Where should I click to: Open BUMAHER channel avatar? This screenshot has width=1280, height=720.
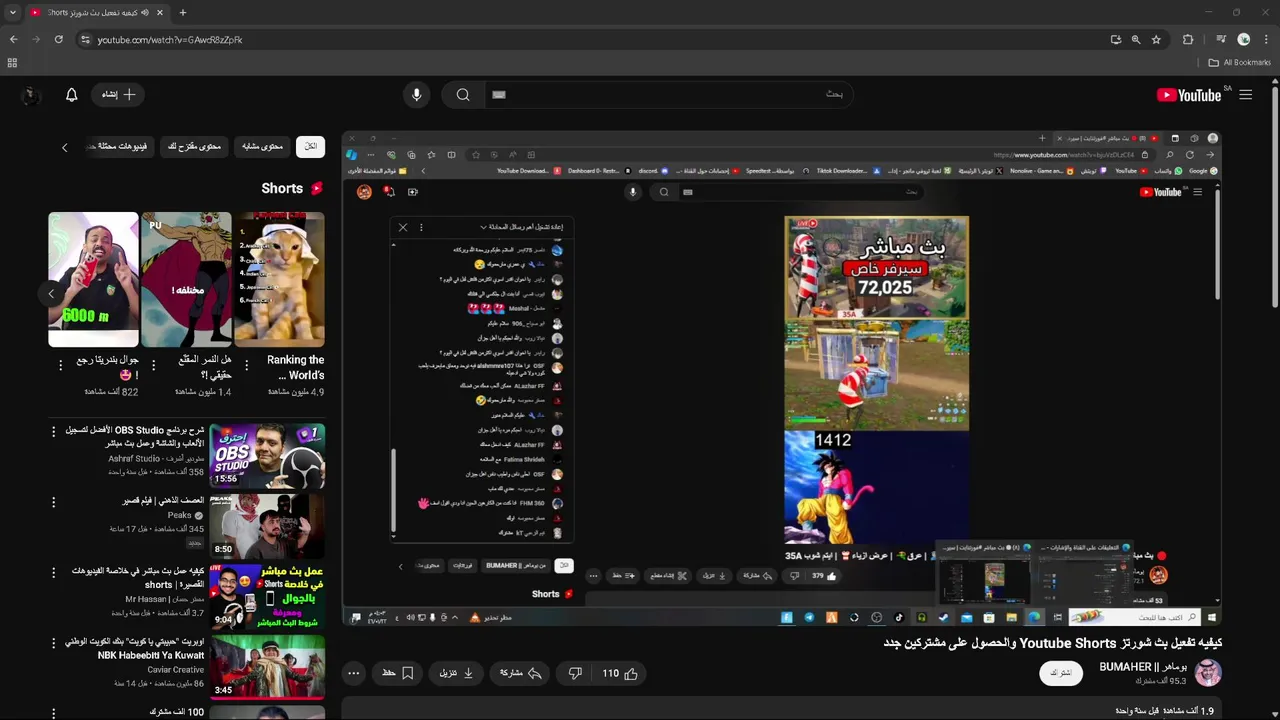(x=1208, y=673)
